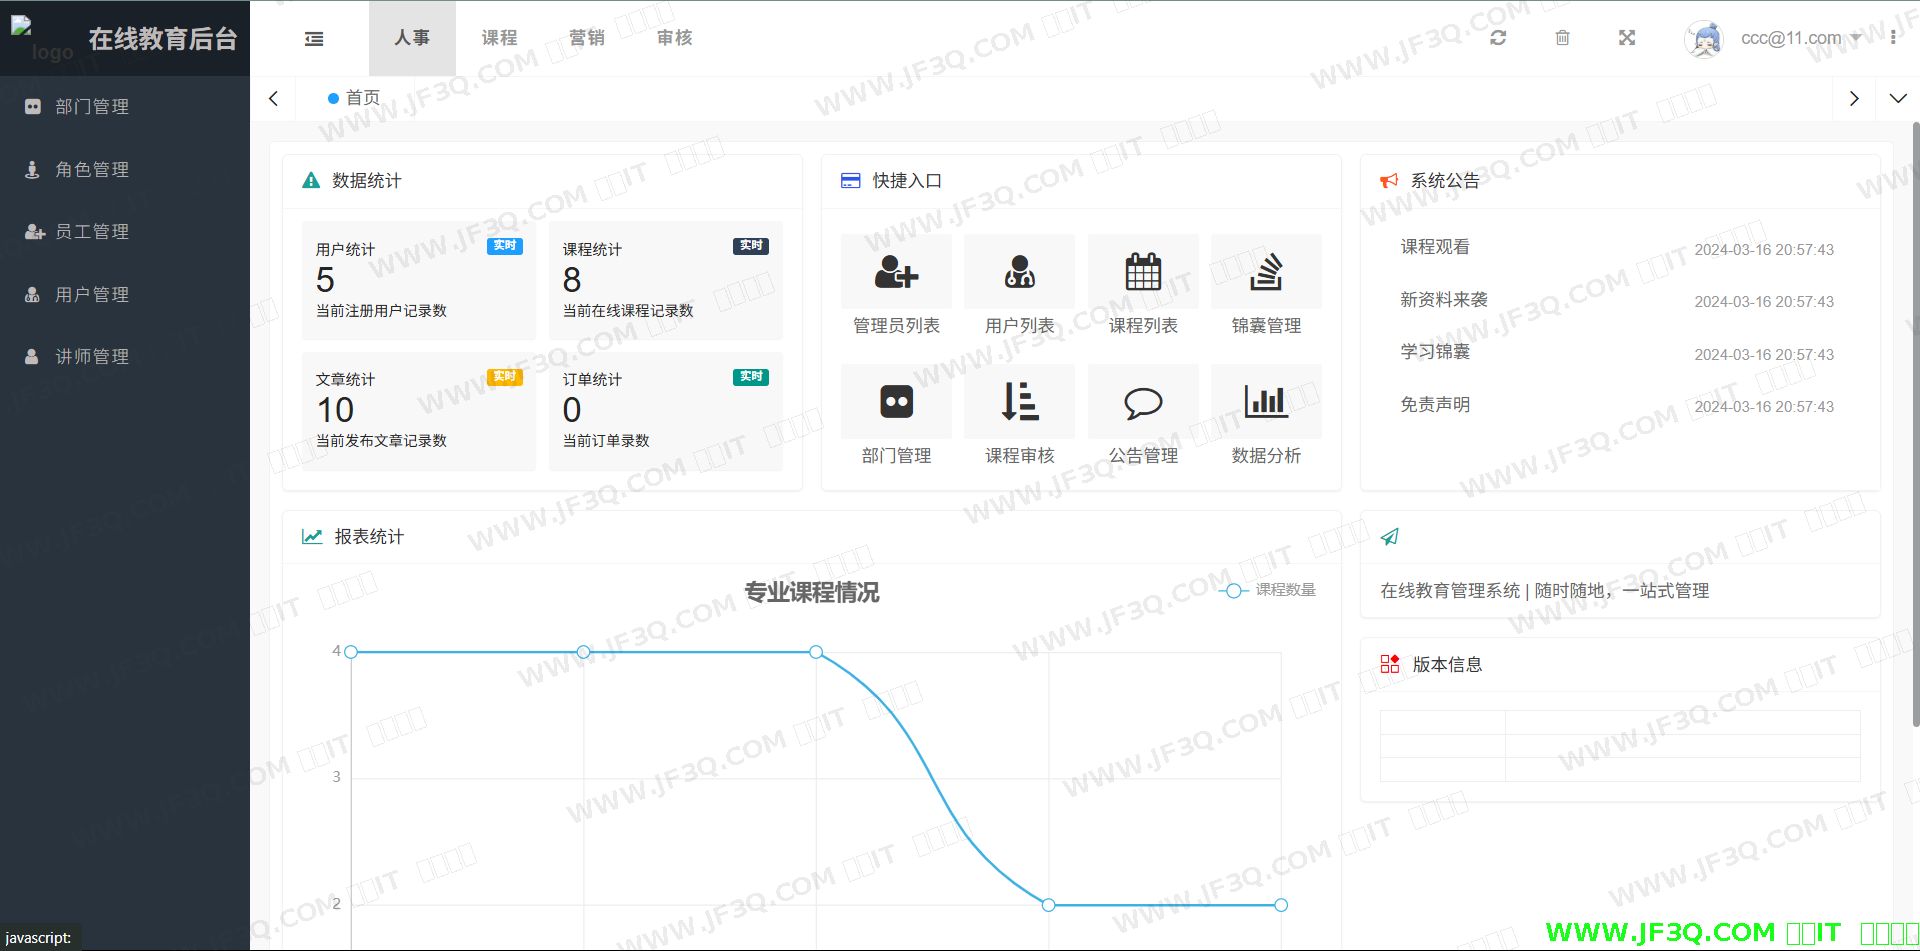The image size is (1920, 951).
Task: Open 公告管理 speech bubble icon
Action: click(1143, 402)
